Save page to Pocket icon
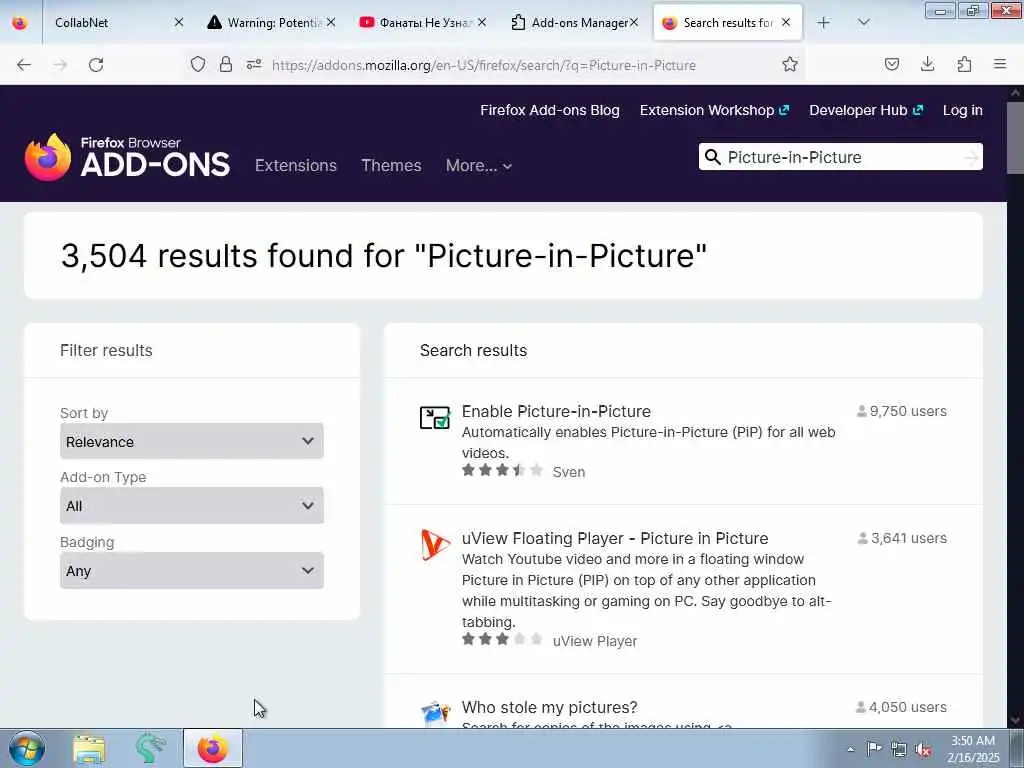 [x=892, y=64]
